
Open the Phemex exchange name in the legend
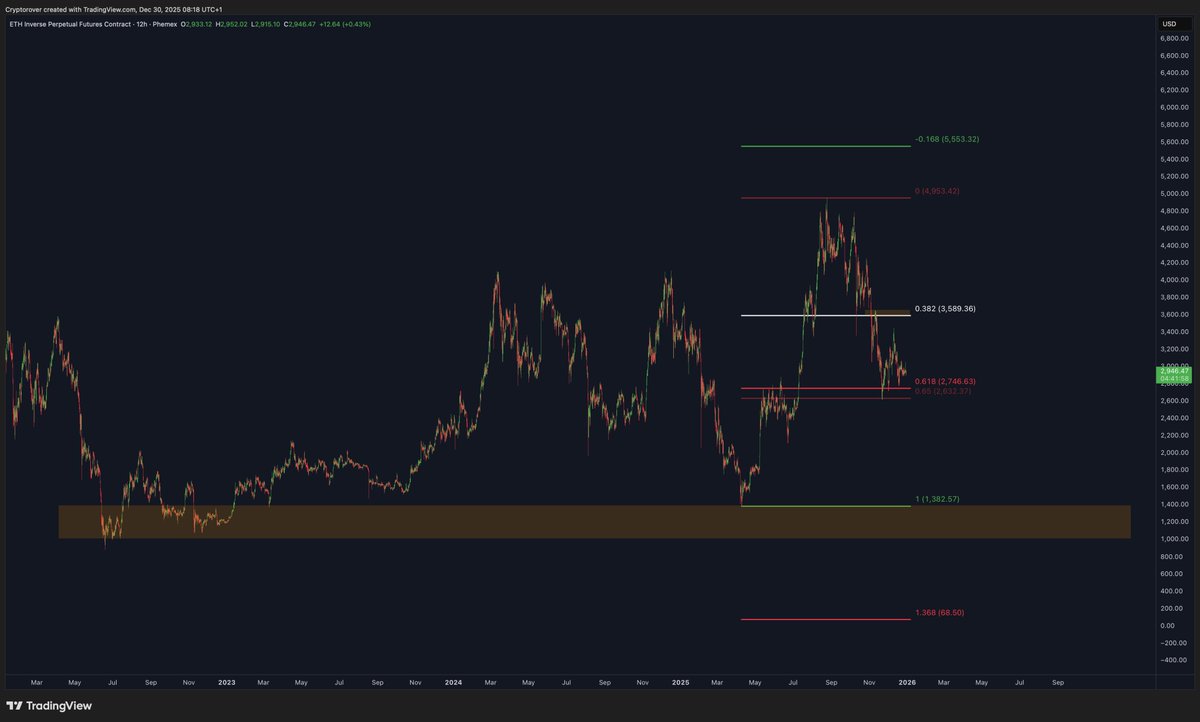tap(166, 23)
